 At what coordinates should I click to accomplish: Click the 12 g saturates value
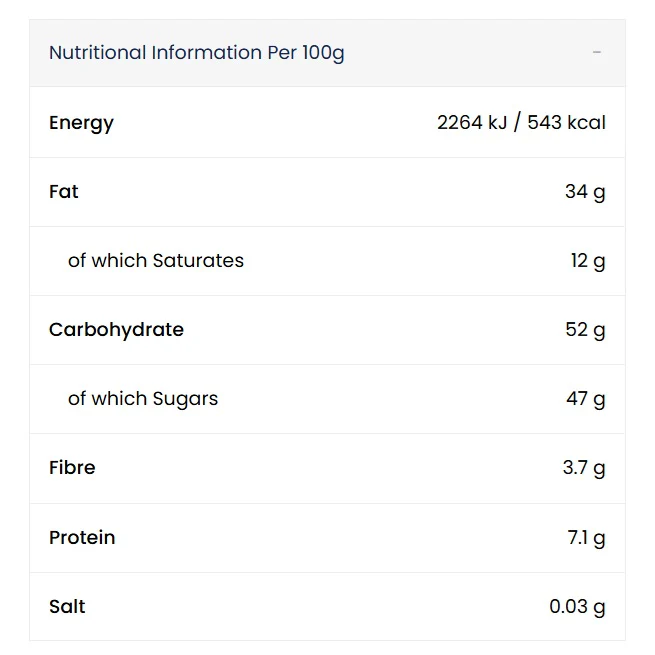[588, 261]
